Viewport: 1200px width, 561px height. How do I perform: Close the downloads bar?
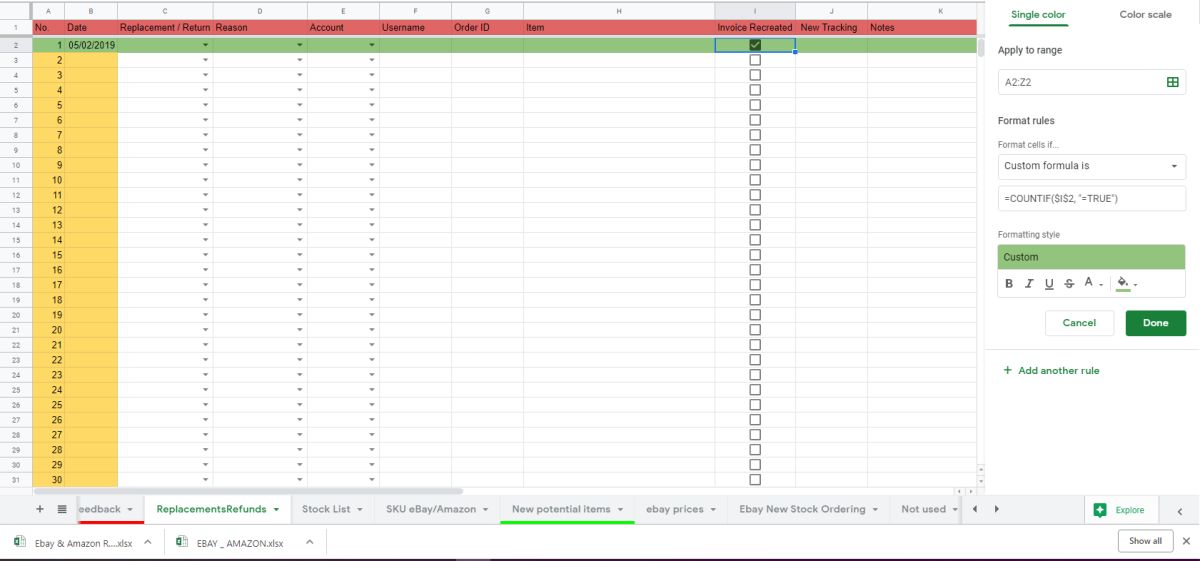(x=1186, y=541)
